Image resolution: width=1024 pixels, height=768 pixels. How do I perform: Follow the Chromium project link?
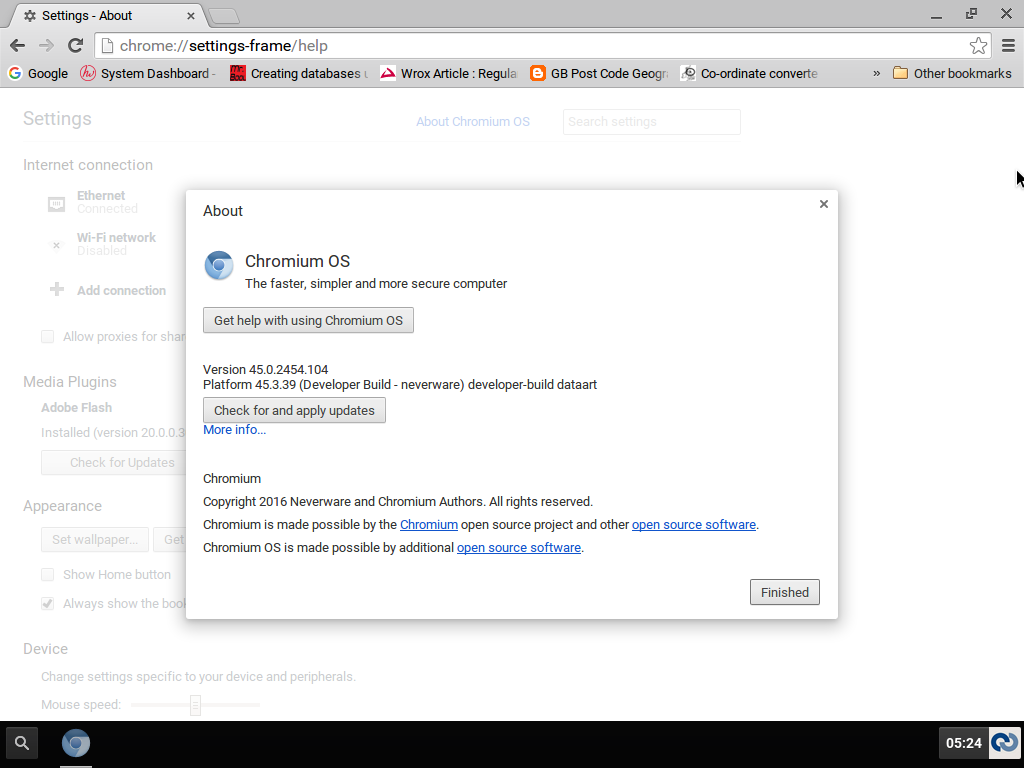428,524
